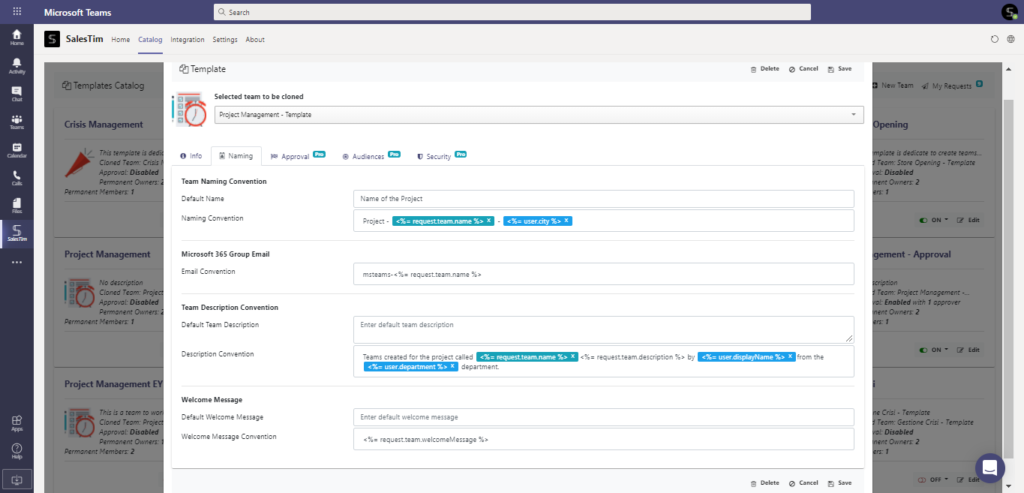Open dropdown arrow next to the OFF toggle

(947, 479)
